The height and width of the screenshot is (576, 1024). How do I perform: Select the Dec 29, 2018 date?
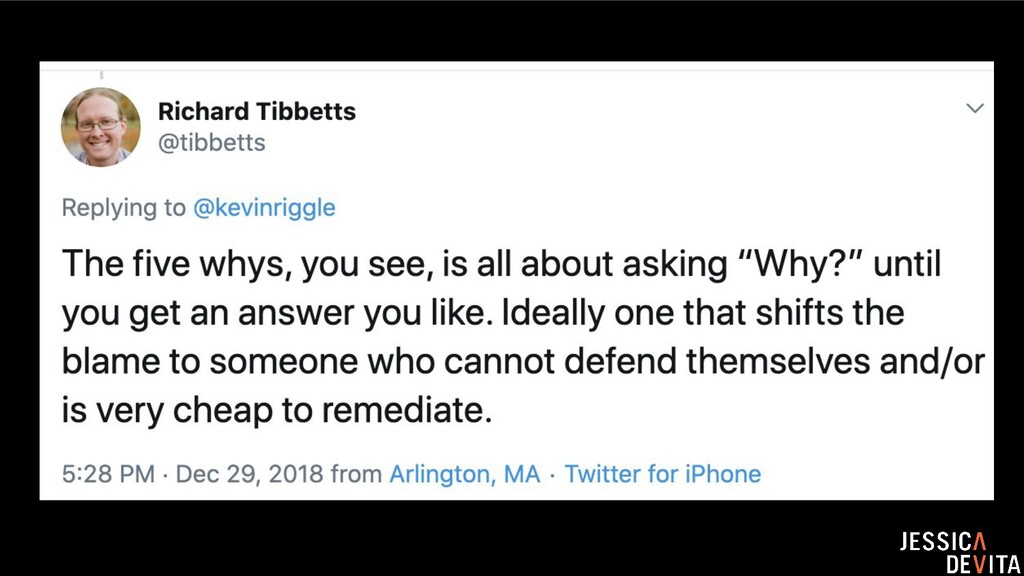249,473
